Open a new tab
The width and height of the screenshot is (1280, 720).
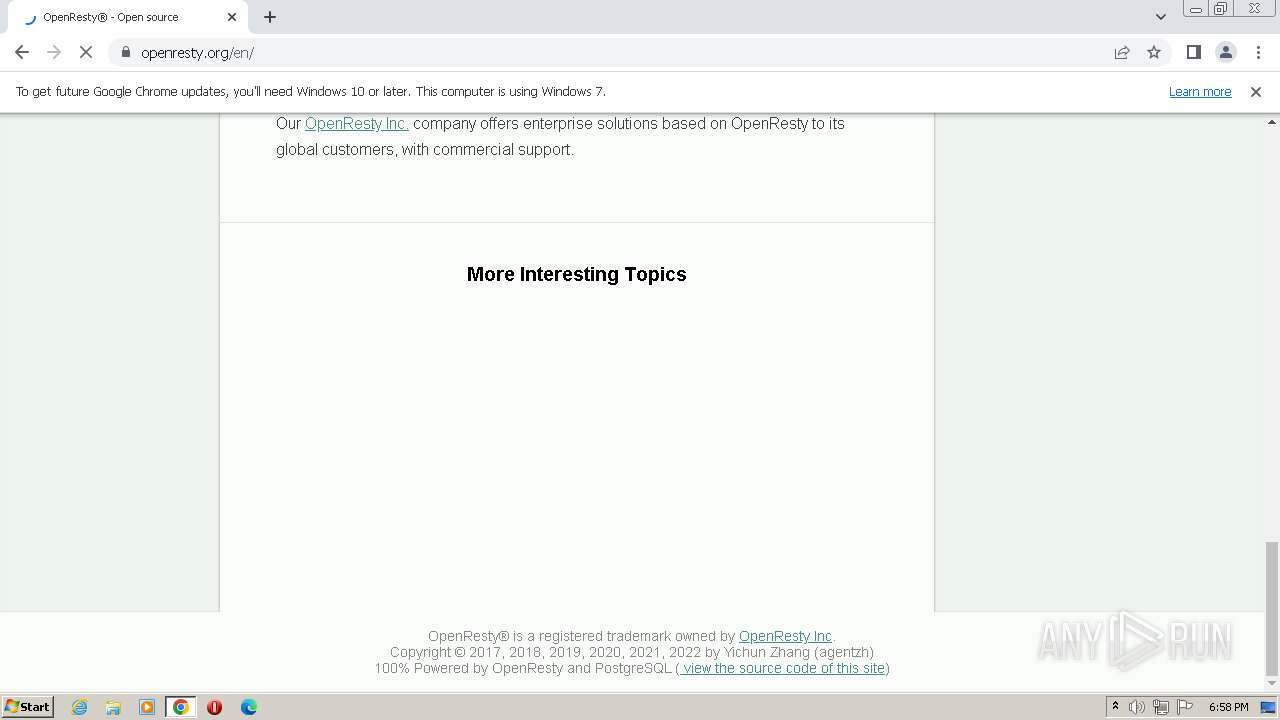(270, 17)
